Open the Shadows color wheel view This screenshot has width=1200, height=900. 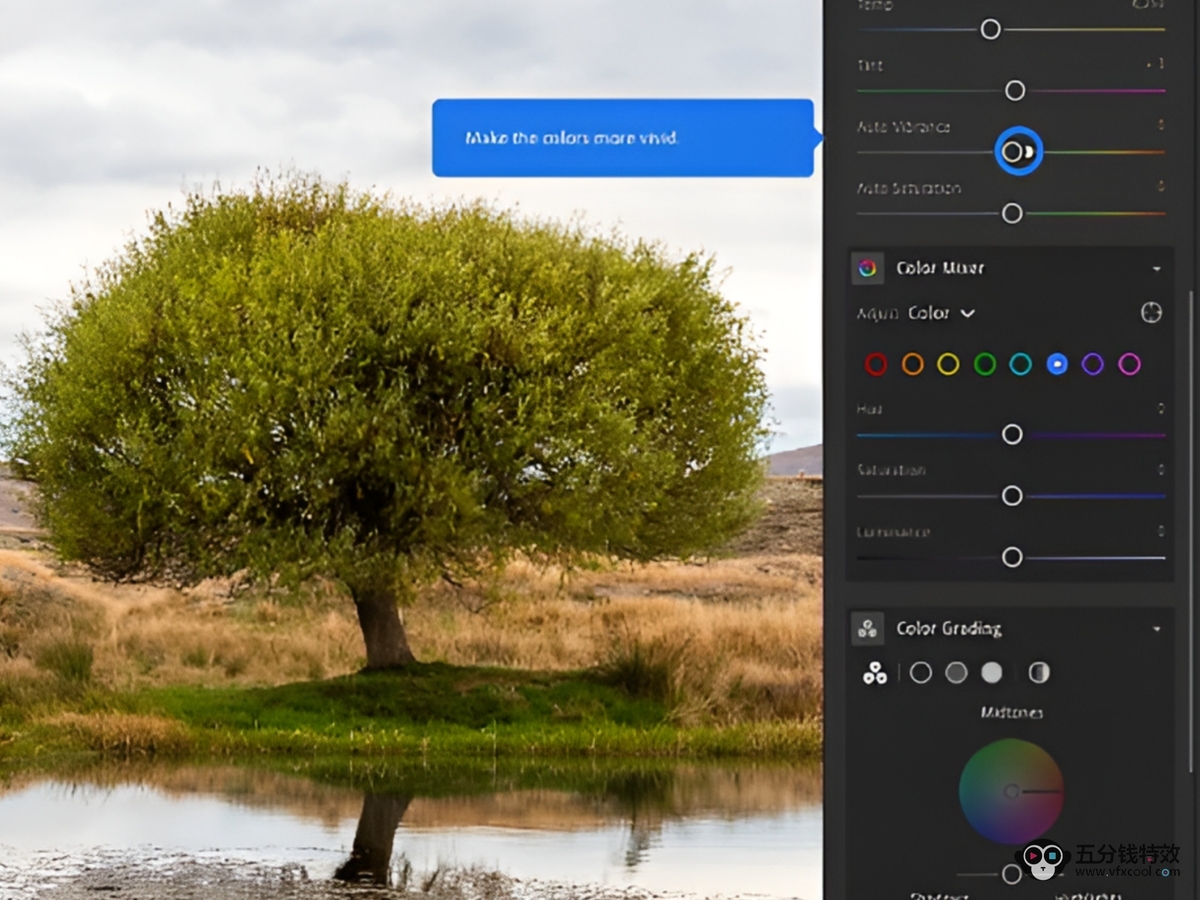pyautogui.click(x=921, y=673)
